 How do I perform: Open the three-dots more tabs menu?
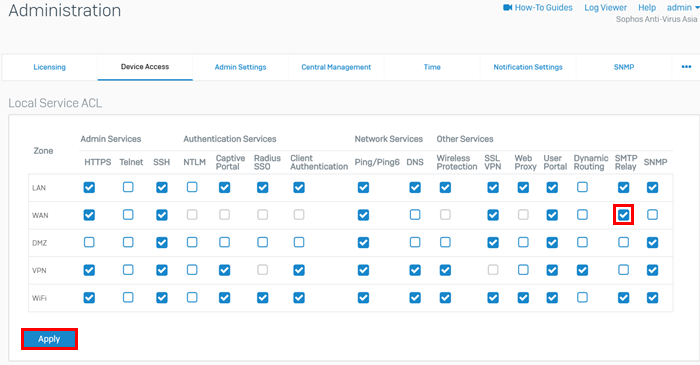pyautogui.click(x=686, y=67)
